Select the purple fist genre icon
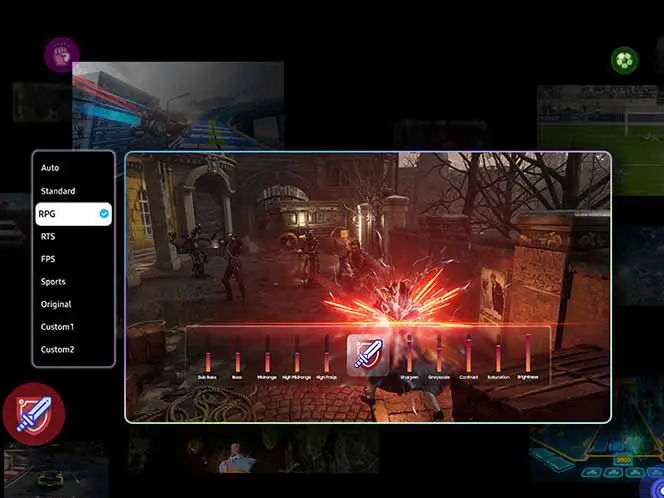 [x=61, y=53]
